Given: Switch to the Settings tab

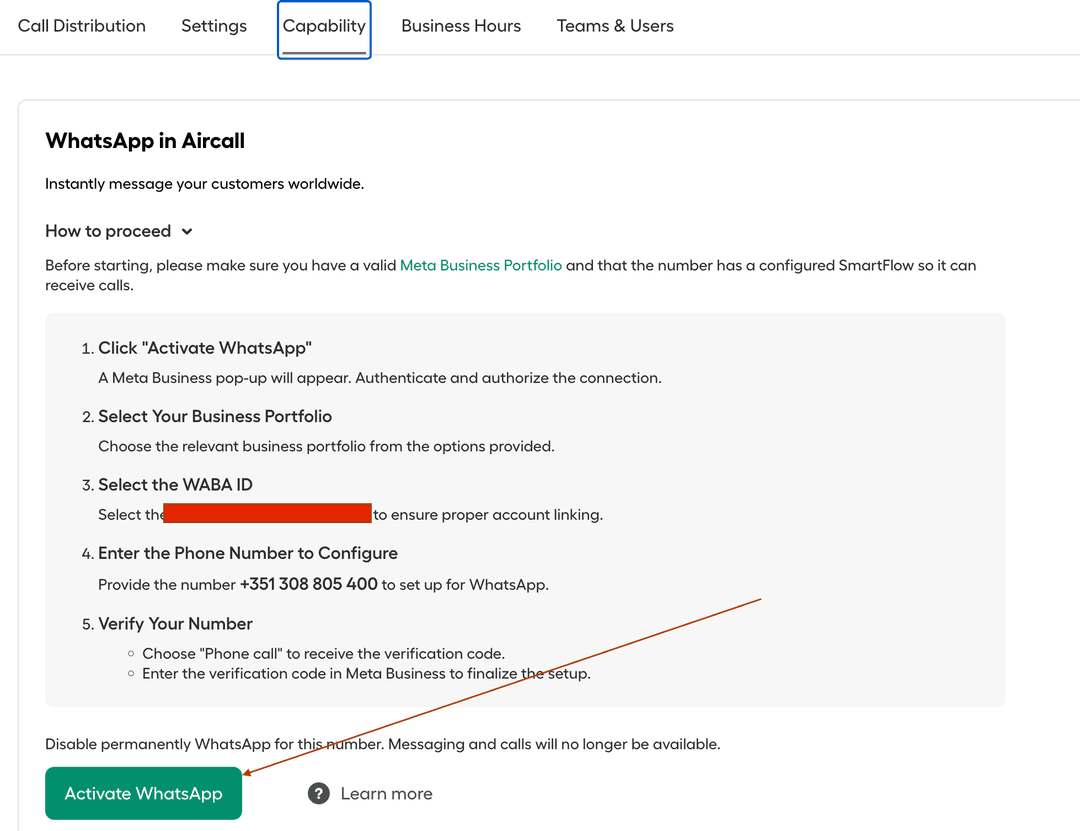Looking at the screenshot, I should pyautogui.click(x=214, y=26).
